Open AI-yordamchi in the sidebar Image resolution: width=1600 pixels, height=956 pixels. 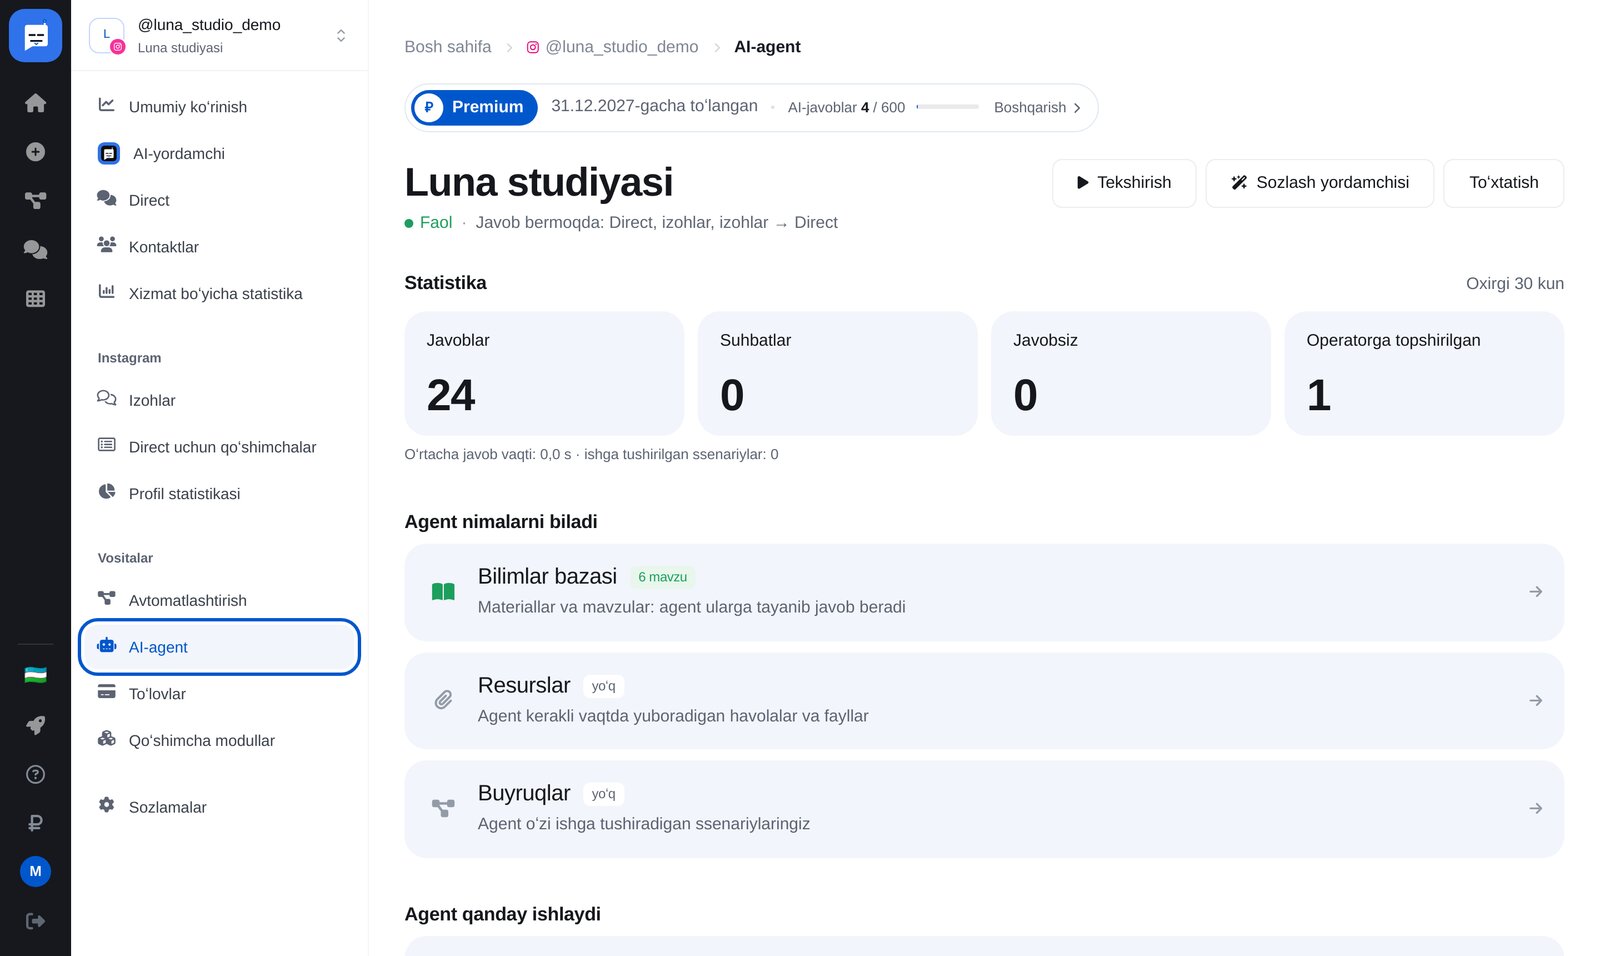219,153
